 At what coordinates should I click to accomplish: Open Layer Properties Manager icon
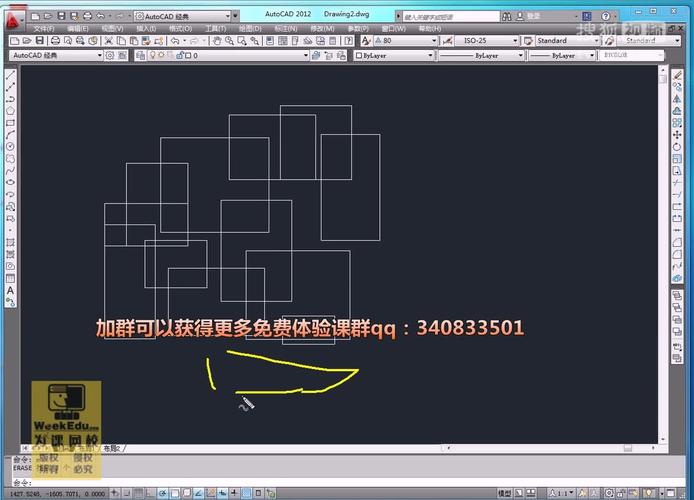[x=141, y=55]
